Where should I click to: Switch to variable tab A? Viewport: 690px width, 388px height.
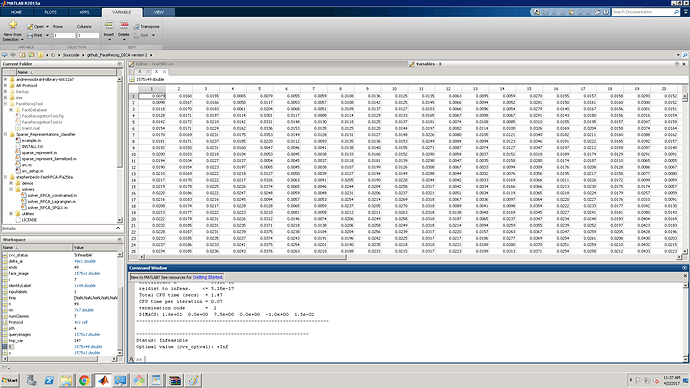(x=140, y=72)
